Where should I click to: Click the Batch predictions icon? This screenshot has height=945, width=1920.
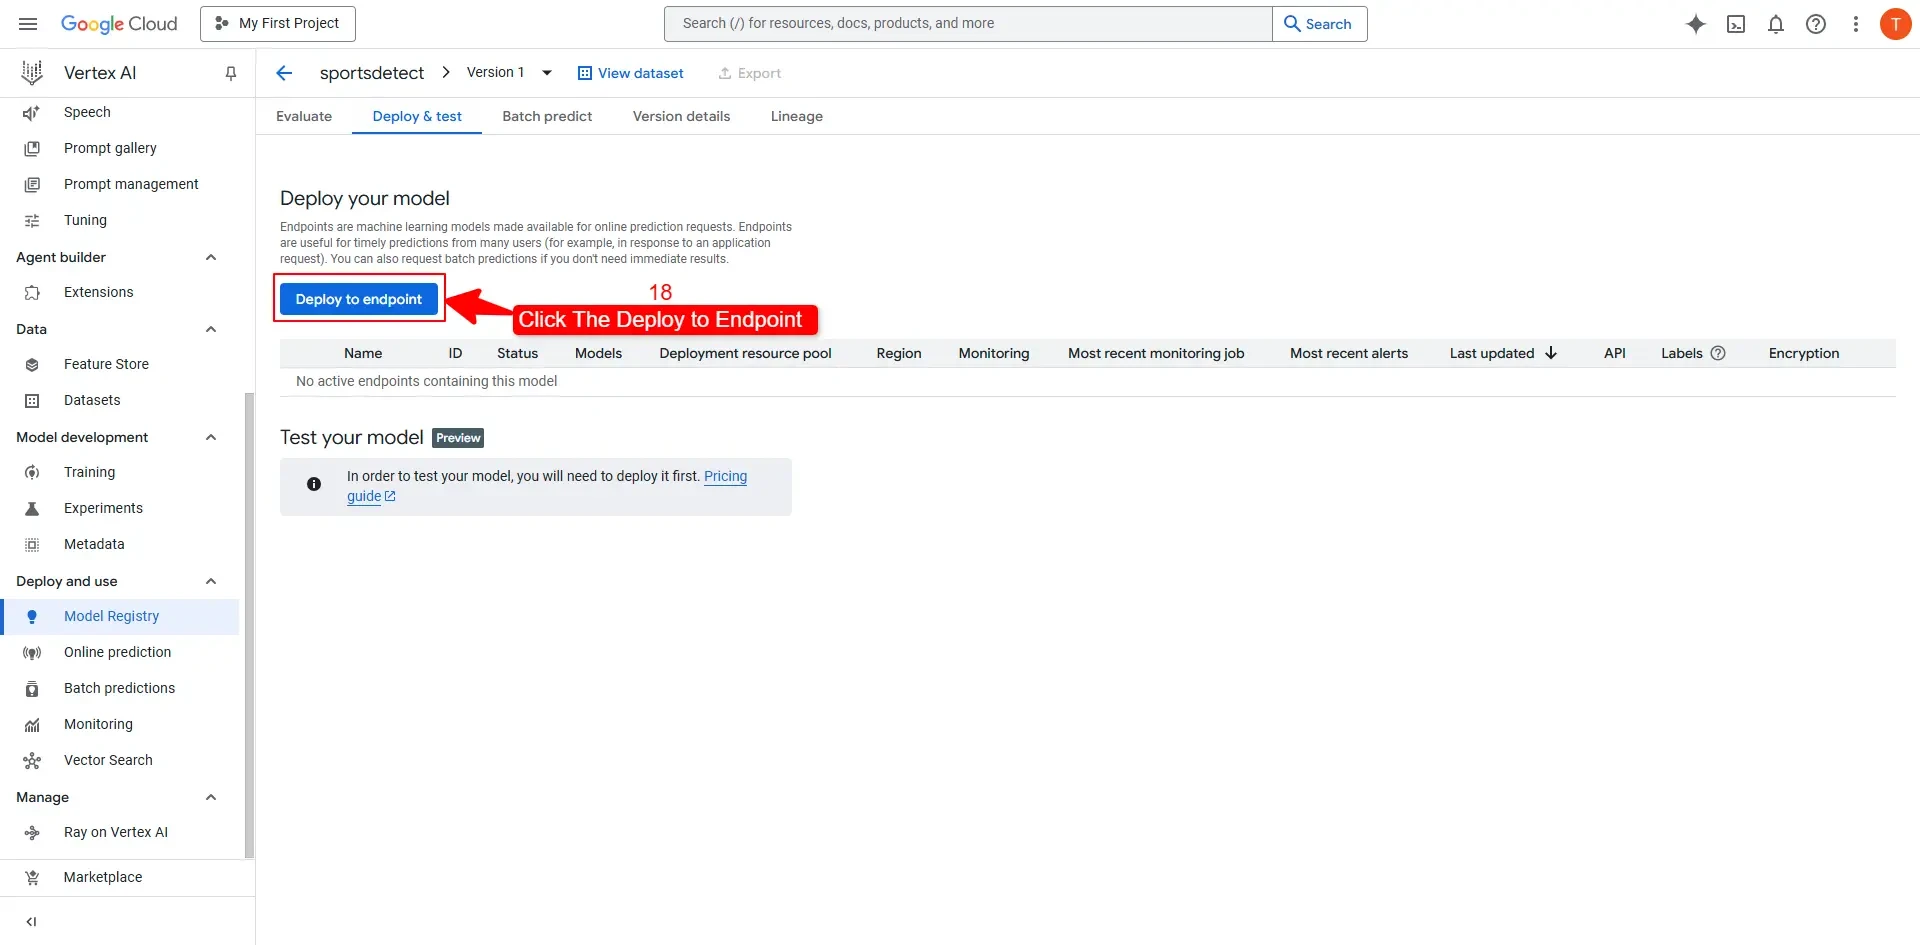(x=32, y=688)
